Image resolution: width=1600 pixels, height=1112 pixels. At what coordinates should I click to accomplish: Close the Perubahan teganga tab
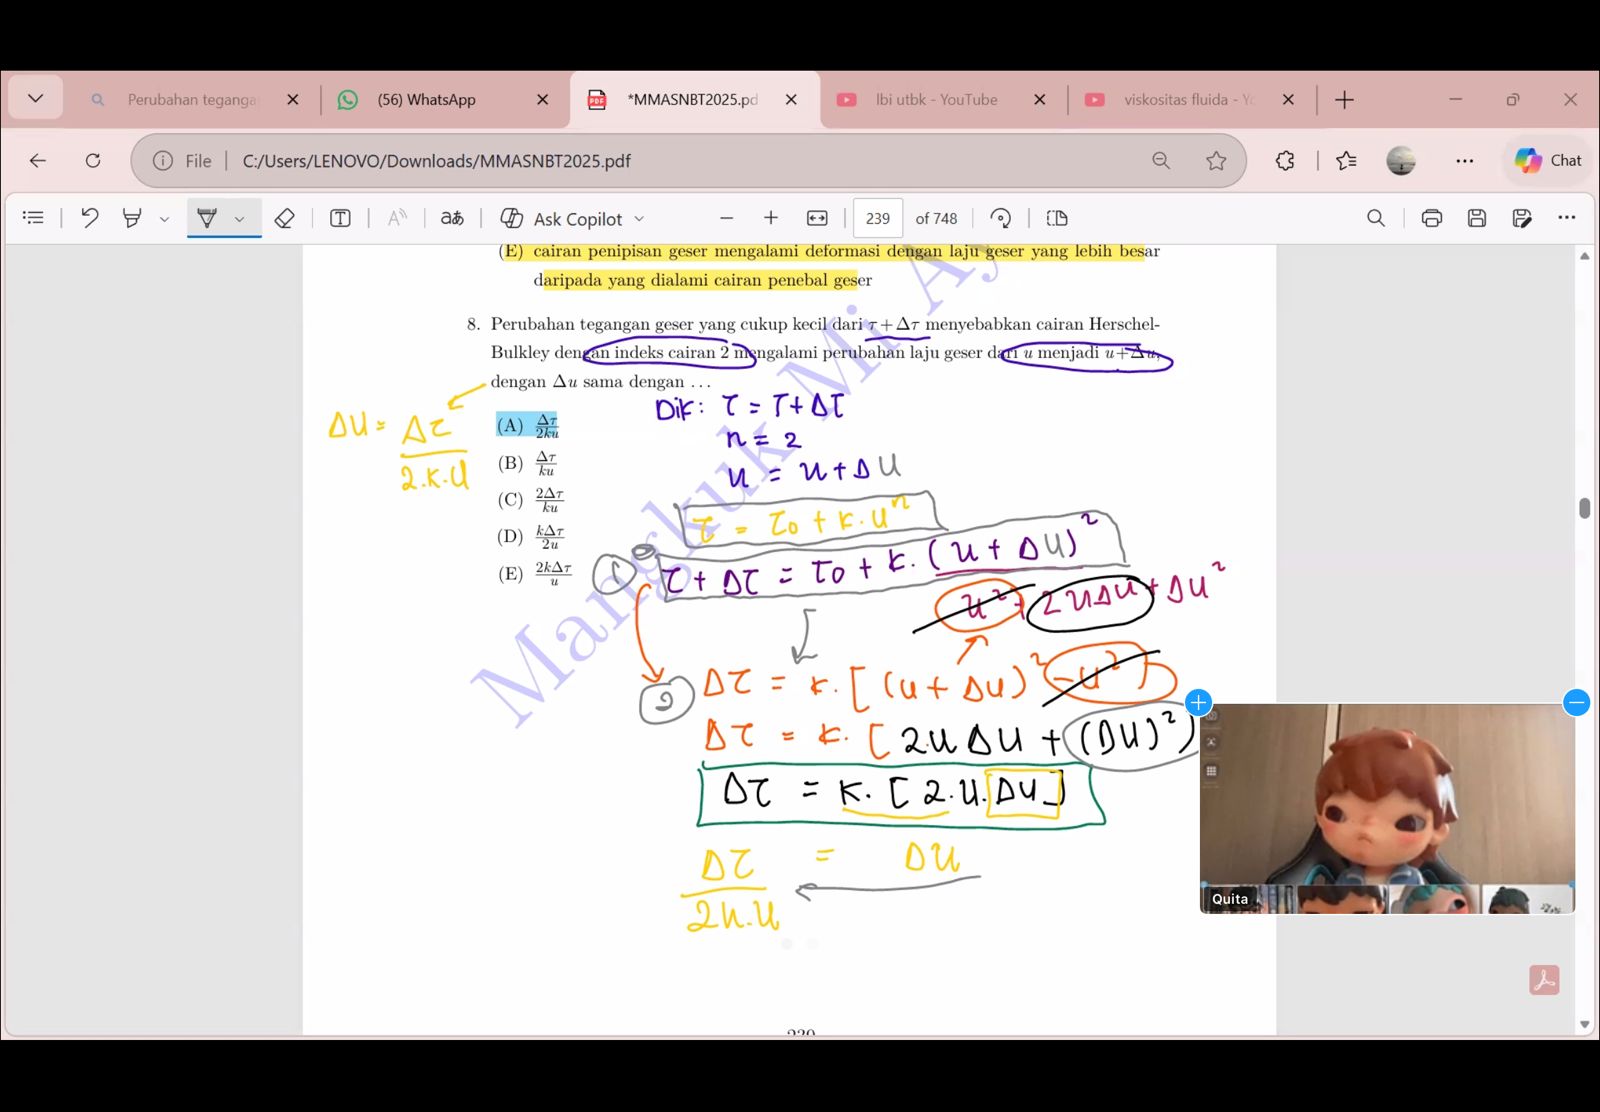293,100
